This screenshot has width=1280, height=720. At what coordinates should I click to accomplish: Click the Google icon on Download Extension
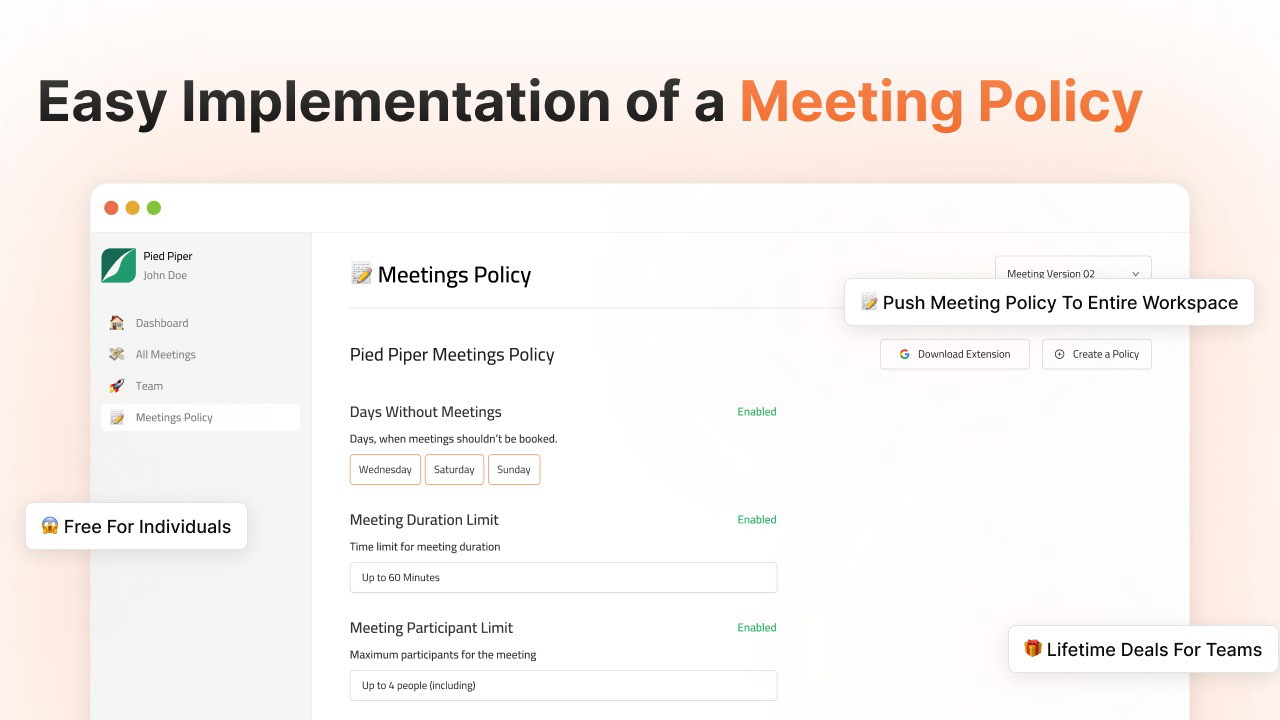click(904, 354)
